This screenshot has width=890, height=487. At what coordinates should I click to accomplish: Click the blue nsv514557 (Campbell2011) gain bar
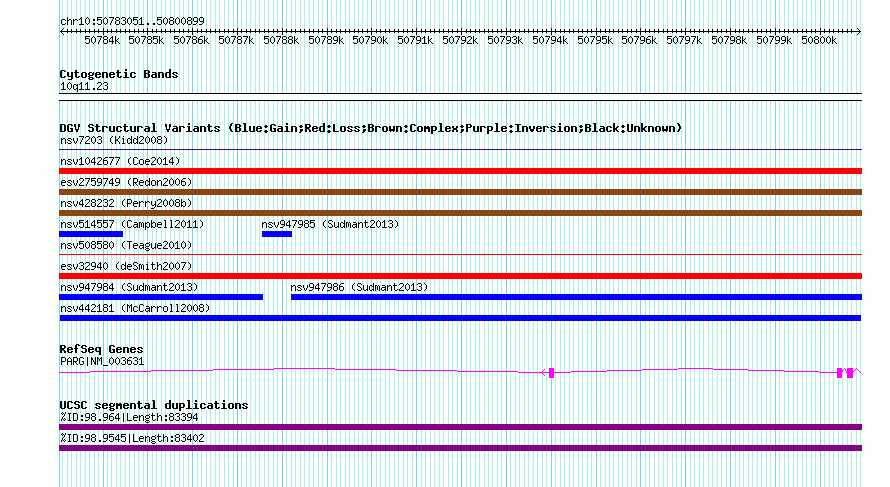(91, 234)
